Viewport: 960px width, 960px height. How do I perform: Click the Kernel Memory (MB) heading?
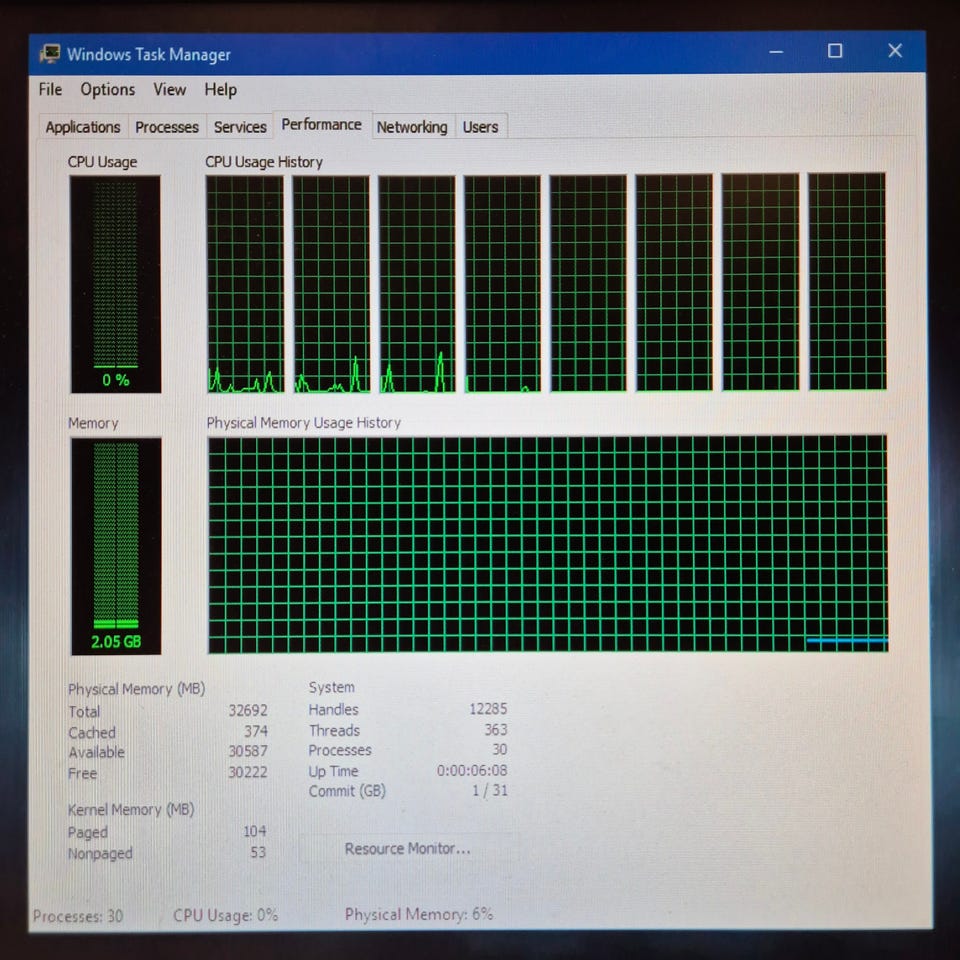(131, 809)
